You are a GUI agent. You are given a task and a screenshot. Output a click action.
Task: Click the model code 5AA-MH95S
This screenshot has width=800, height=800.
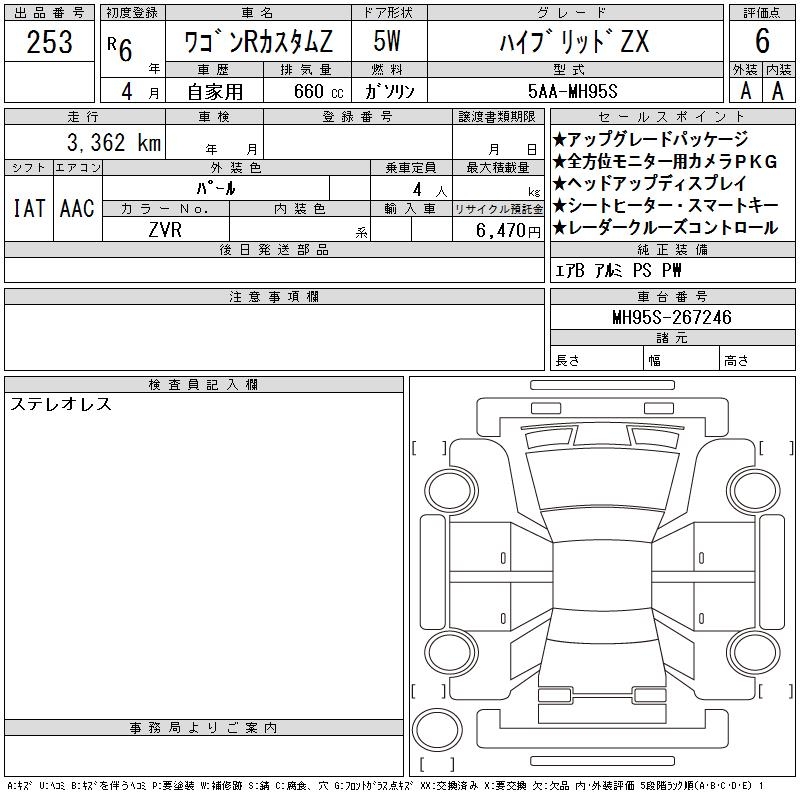tap(573, 91)
